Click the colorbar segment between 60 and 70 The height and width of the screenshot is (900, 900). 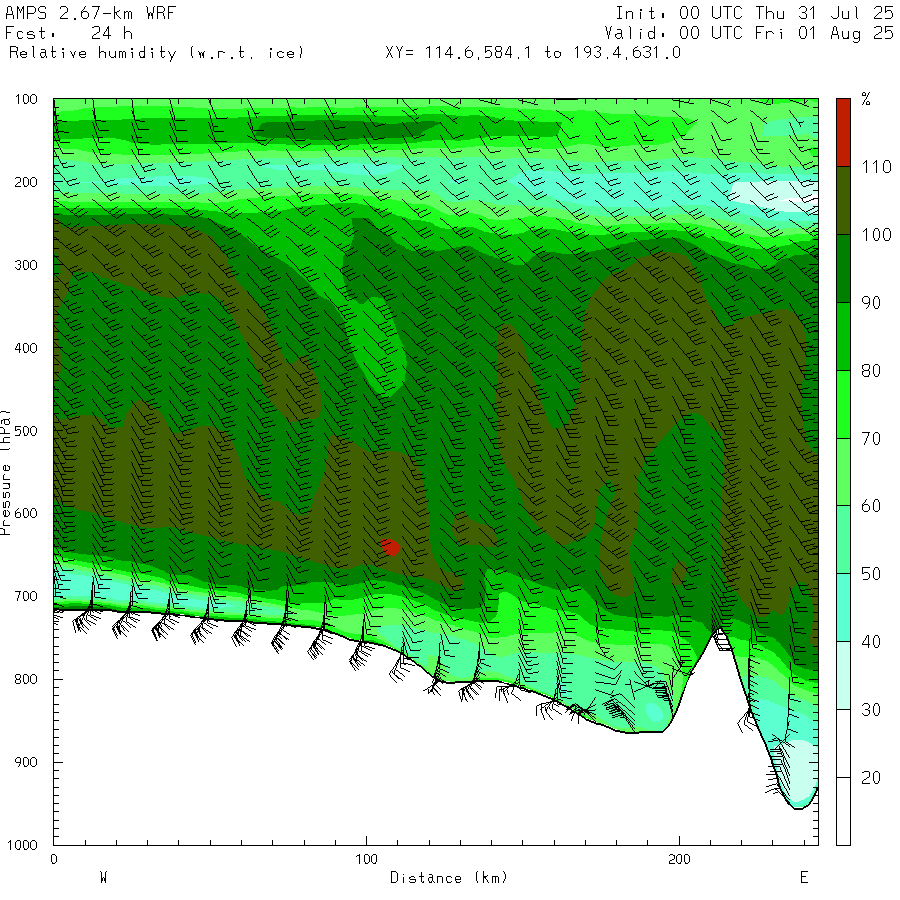[x=843, y=472]
